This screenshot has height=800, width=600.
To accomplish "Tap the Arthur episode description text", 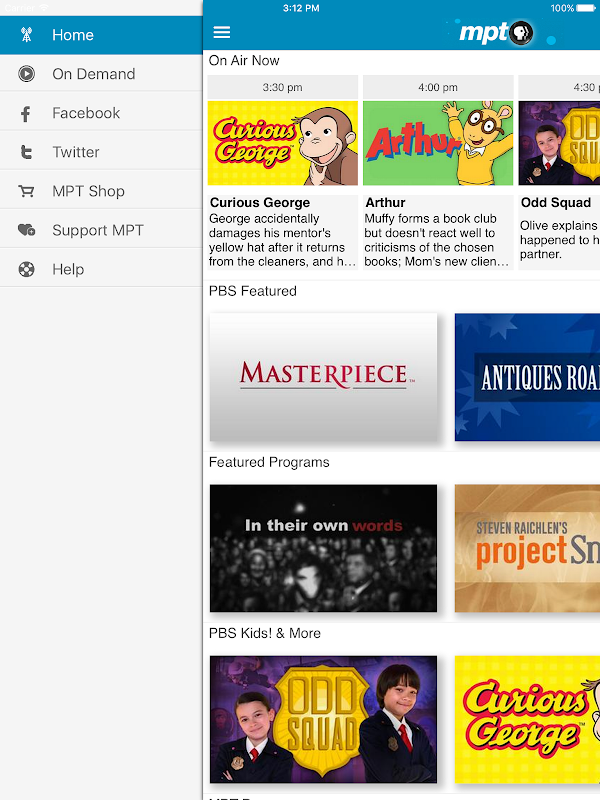I will [x=438, y=240].
